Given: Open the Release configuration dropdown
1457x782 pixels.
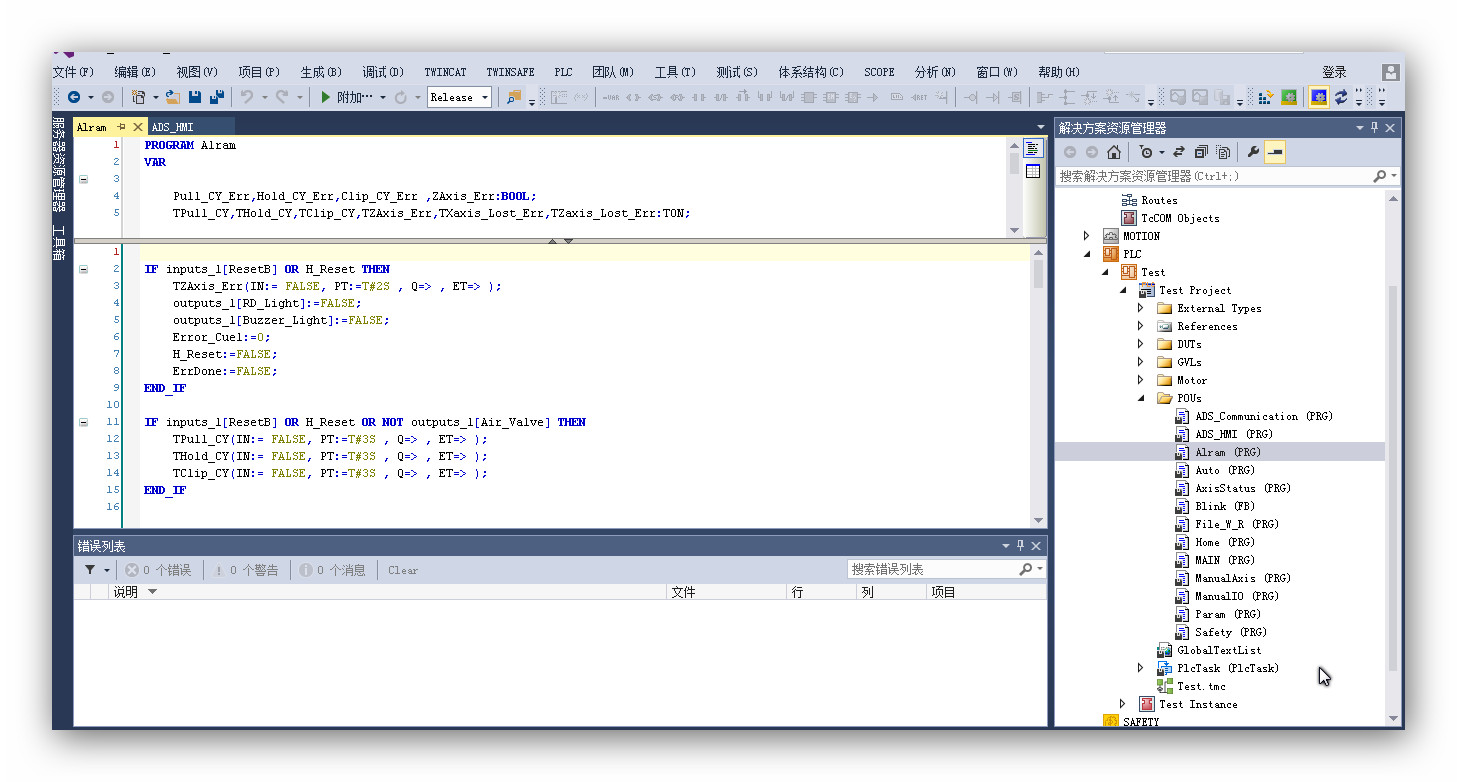Looking at the screenshot, I should point(486,97).
